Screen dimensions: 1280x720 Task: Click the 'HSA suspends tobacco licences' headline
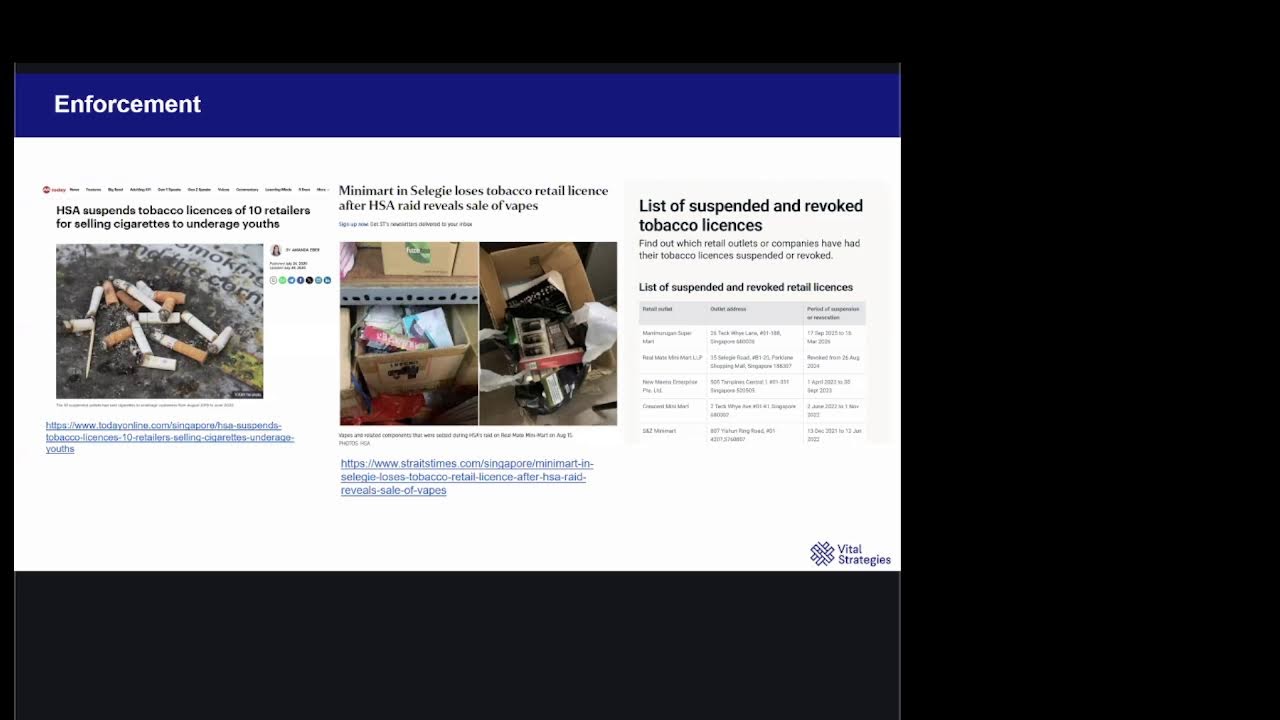coord(183,217)
